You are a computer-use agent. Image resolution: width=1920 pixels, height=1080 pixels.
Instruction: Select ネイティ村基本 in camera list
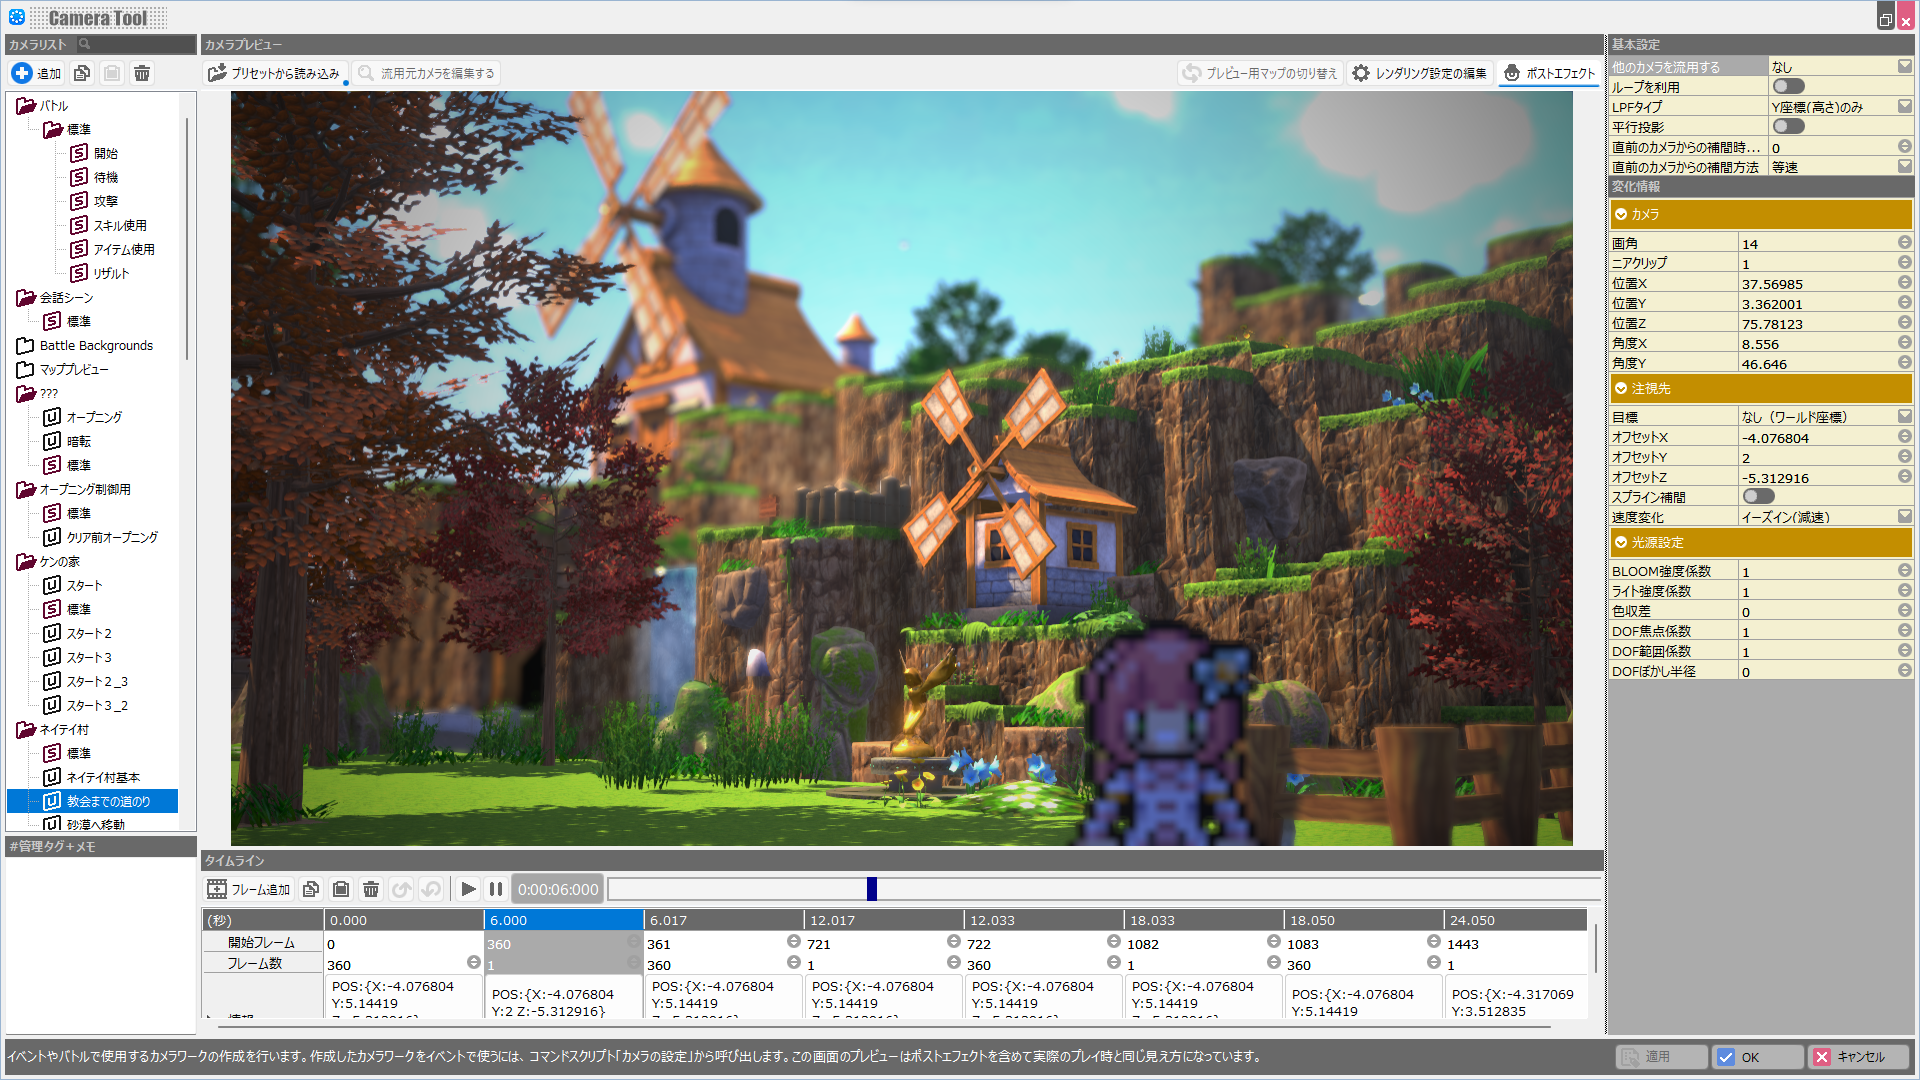click(103, 777)
